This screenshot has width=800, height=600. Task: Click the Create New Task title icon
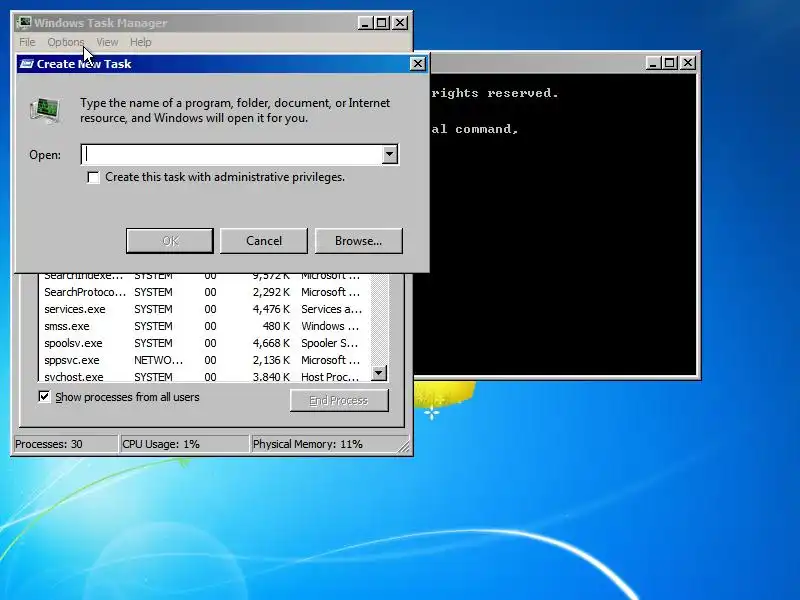tap(27, 64)
